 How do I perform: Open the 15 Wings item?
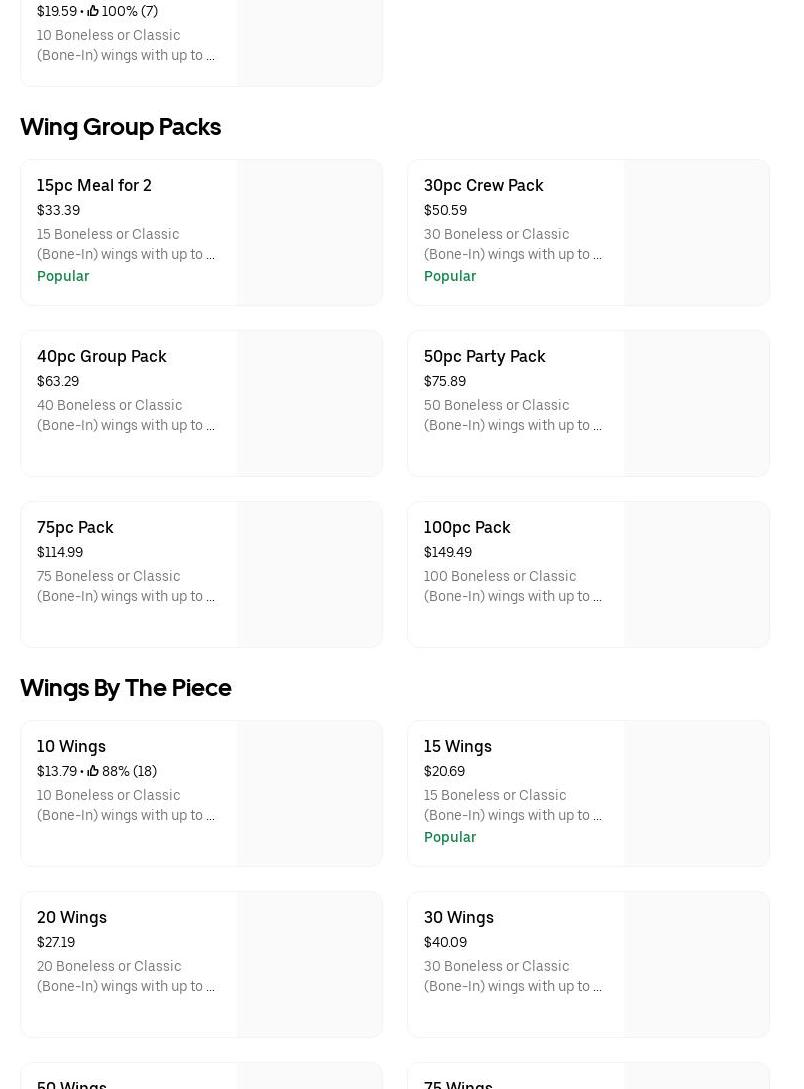[457, 746]
